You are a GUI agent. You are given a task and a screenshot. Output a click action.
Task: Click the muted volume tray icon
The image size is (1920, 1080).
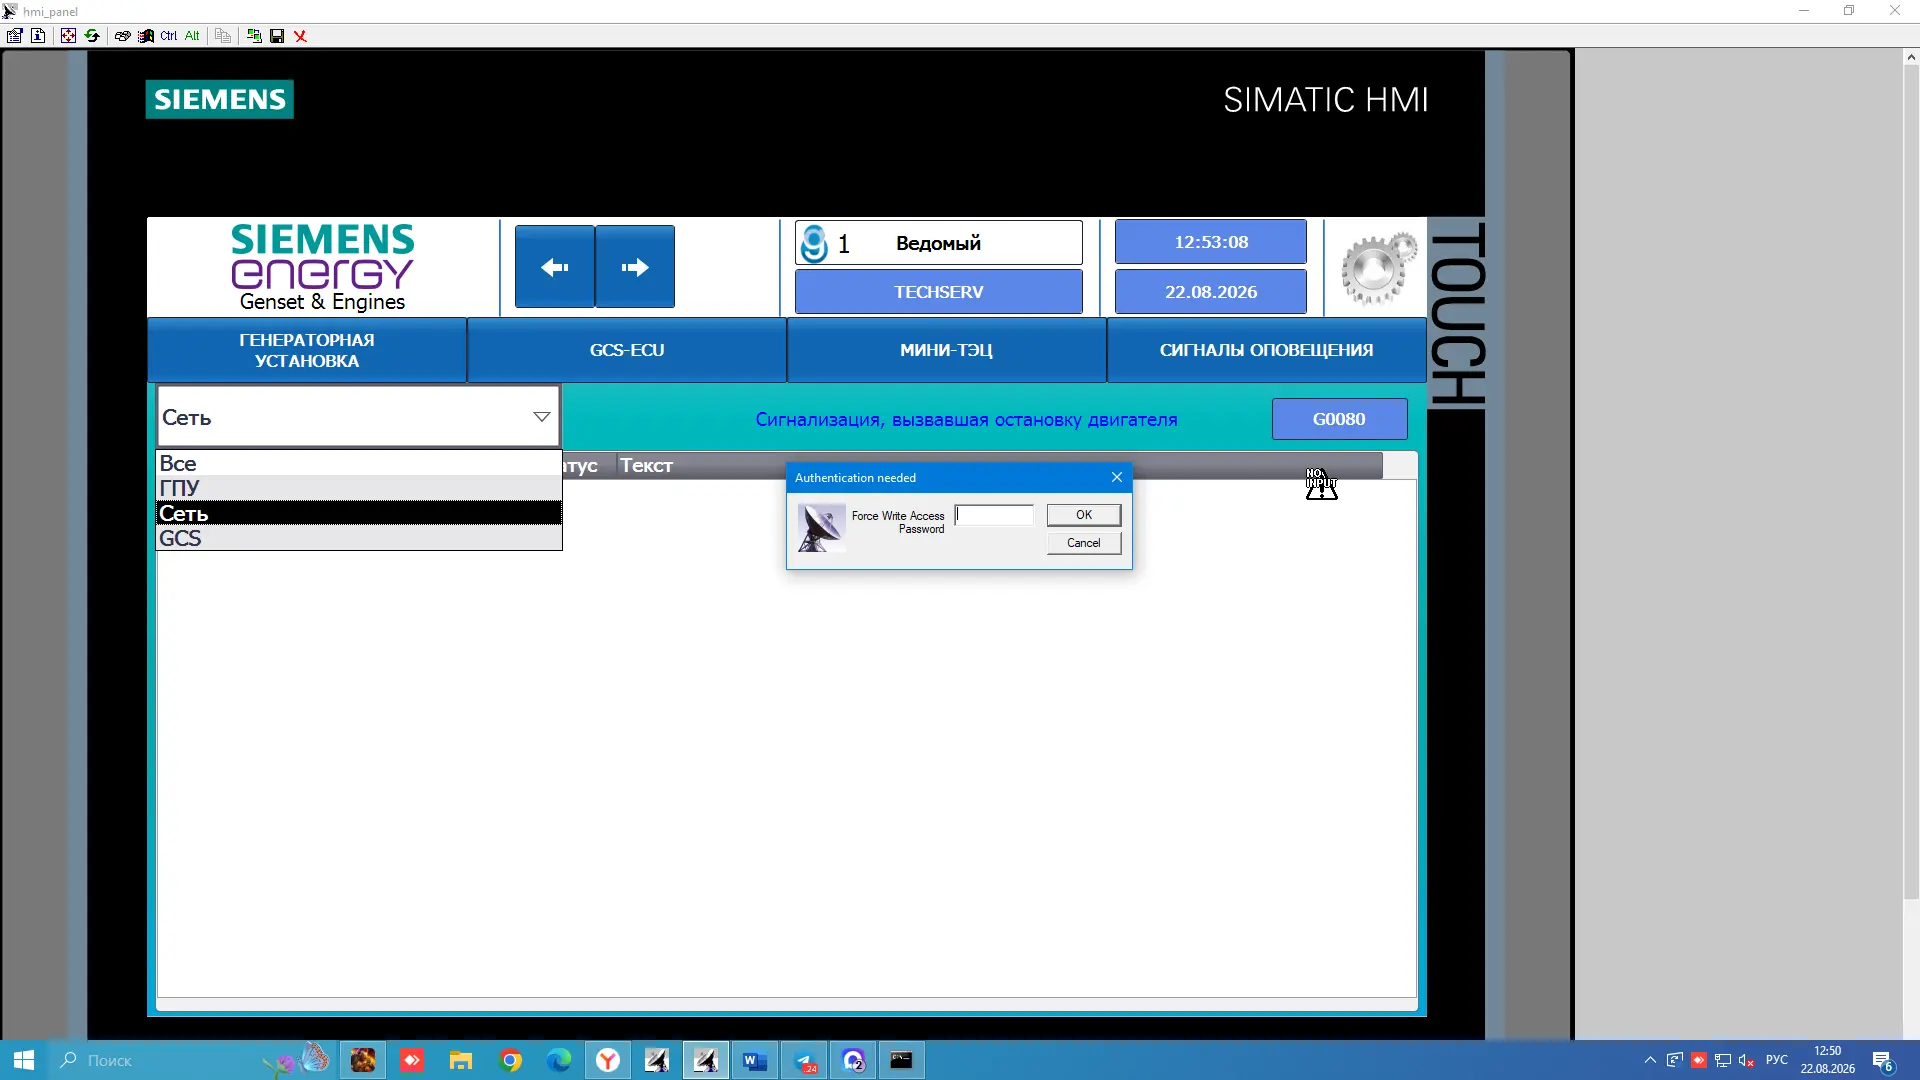(1747, 1060)
